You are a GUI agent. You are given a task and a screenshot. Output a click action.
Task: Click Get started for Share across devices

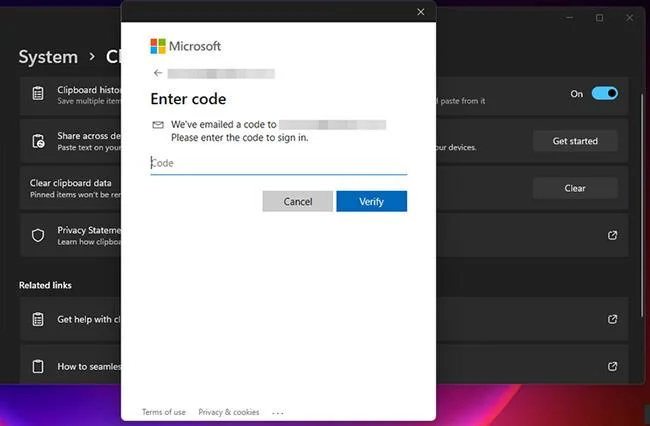(575, 141)
